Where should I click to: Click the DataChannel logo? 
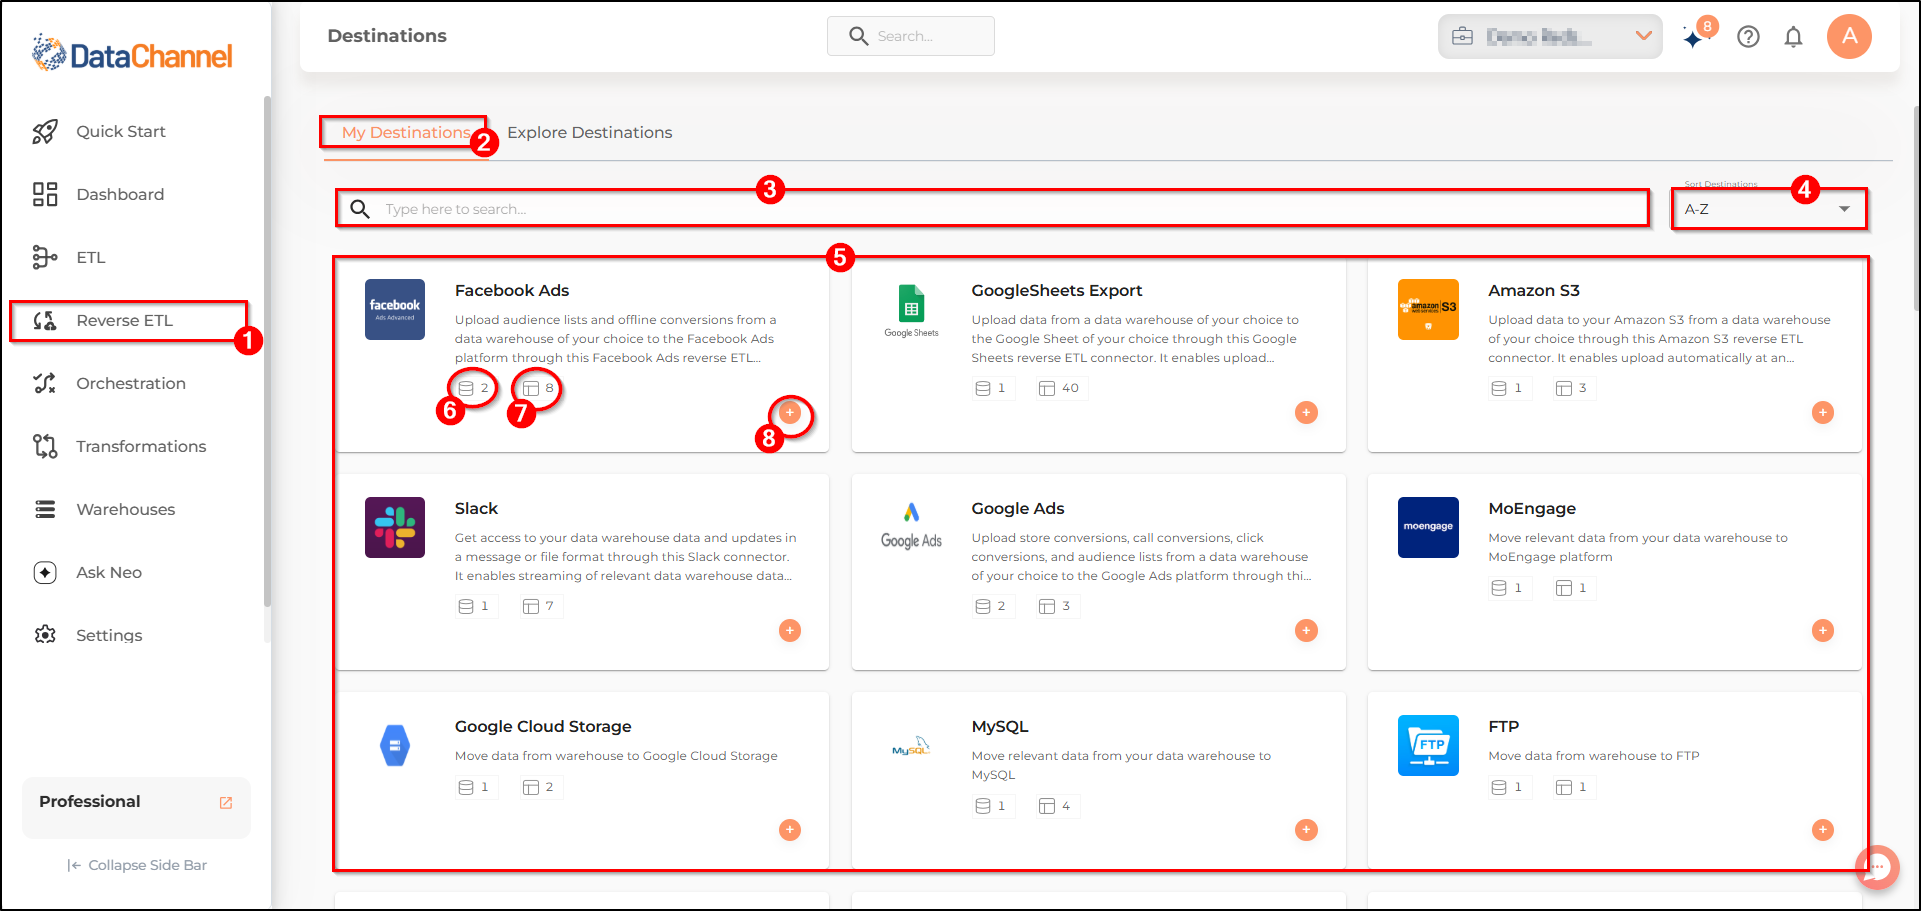pyautogui.click(x=132, y=54)
